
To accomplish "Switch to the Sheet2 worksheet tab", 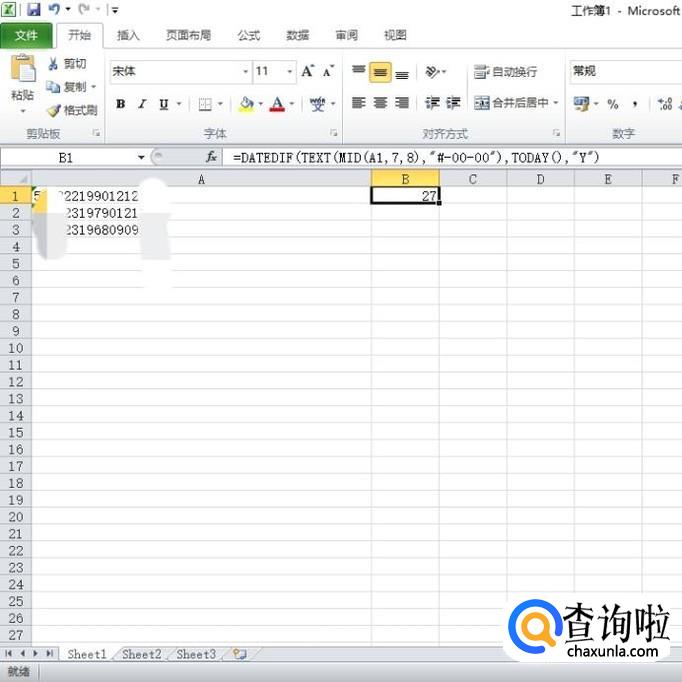I will (x=142, y=654).
